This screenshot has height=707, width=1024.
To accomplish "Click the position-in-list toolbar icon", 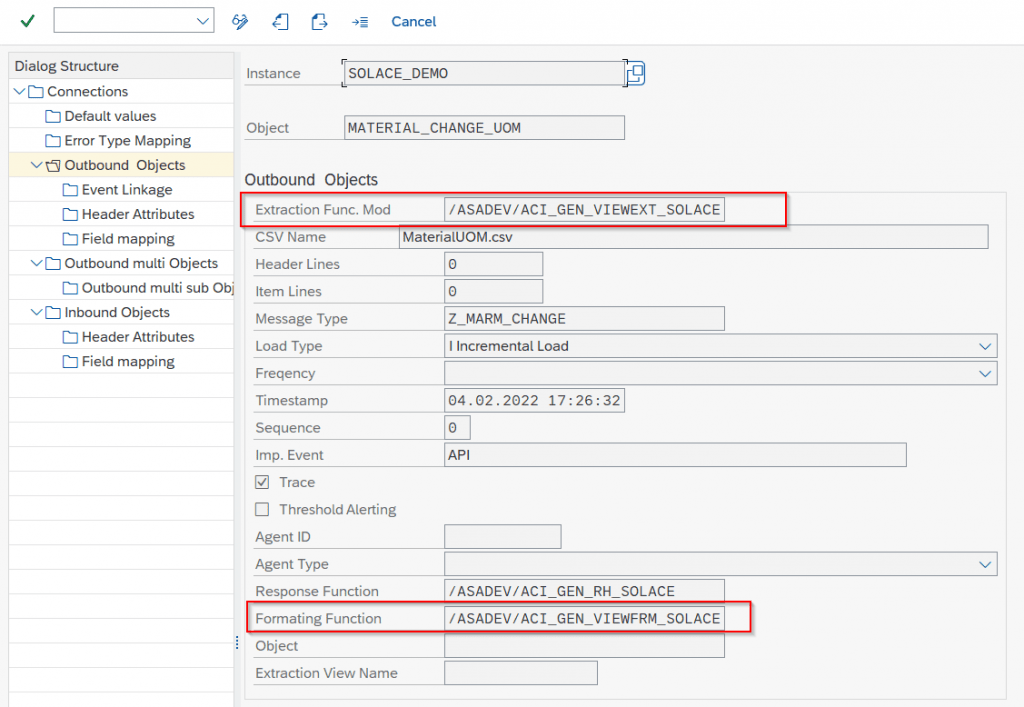I will (359, 20).
